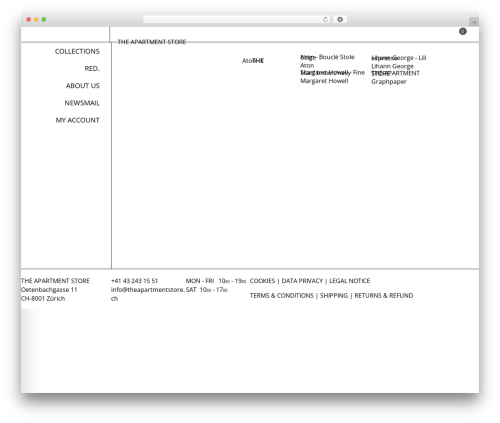Open the SHIPPING footer link
500x423 pixels.
tap(334, 296)
